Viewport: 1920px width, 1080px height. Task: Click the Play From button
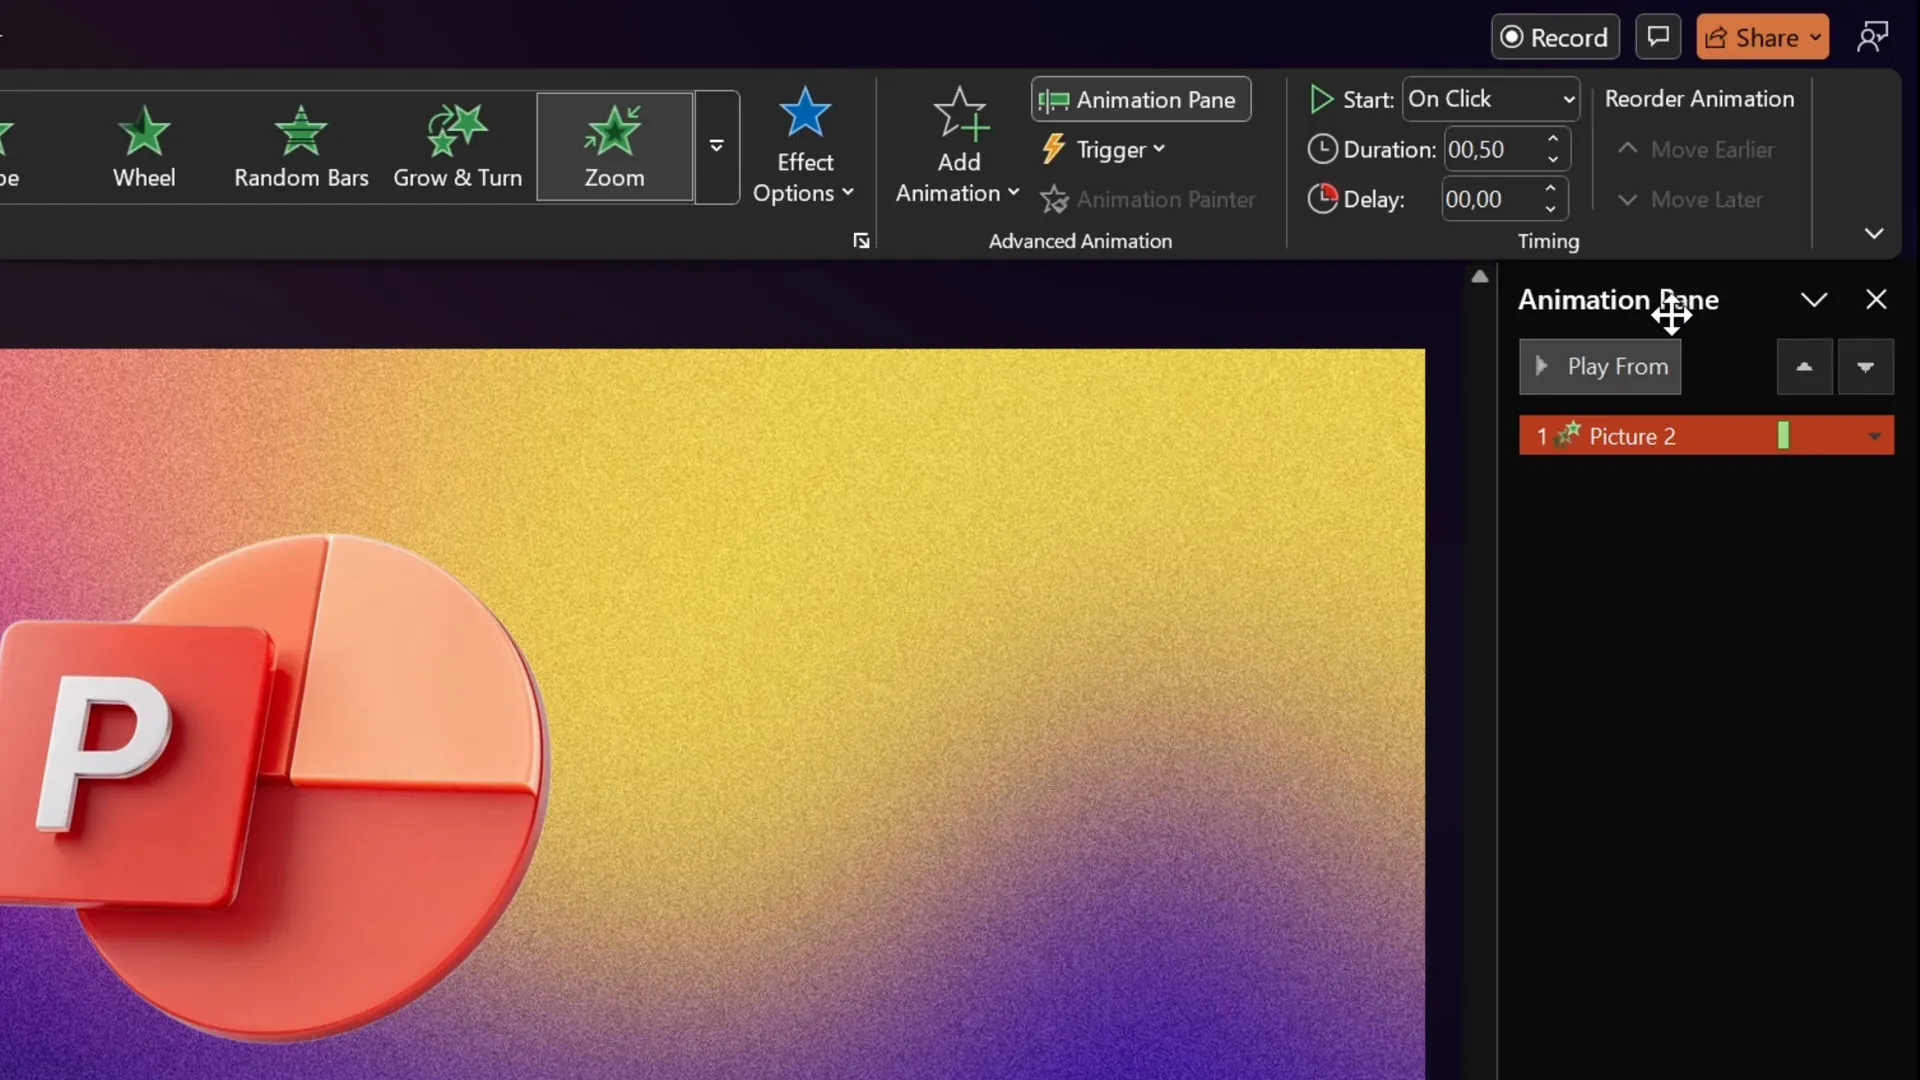1600,367
